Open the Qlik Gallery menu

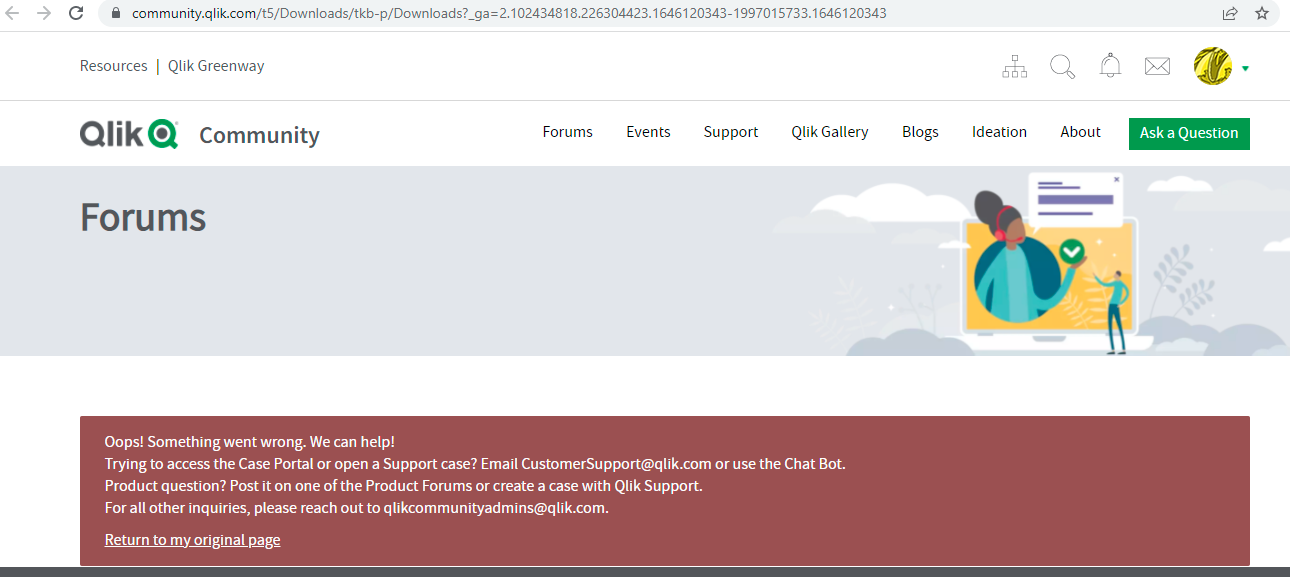pos(830,132)
